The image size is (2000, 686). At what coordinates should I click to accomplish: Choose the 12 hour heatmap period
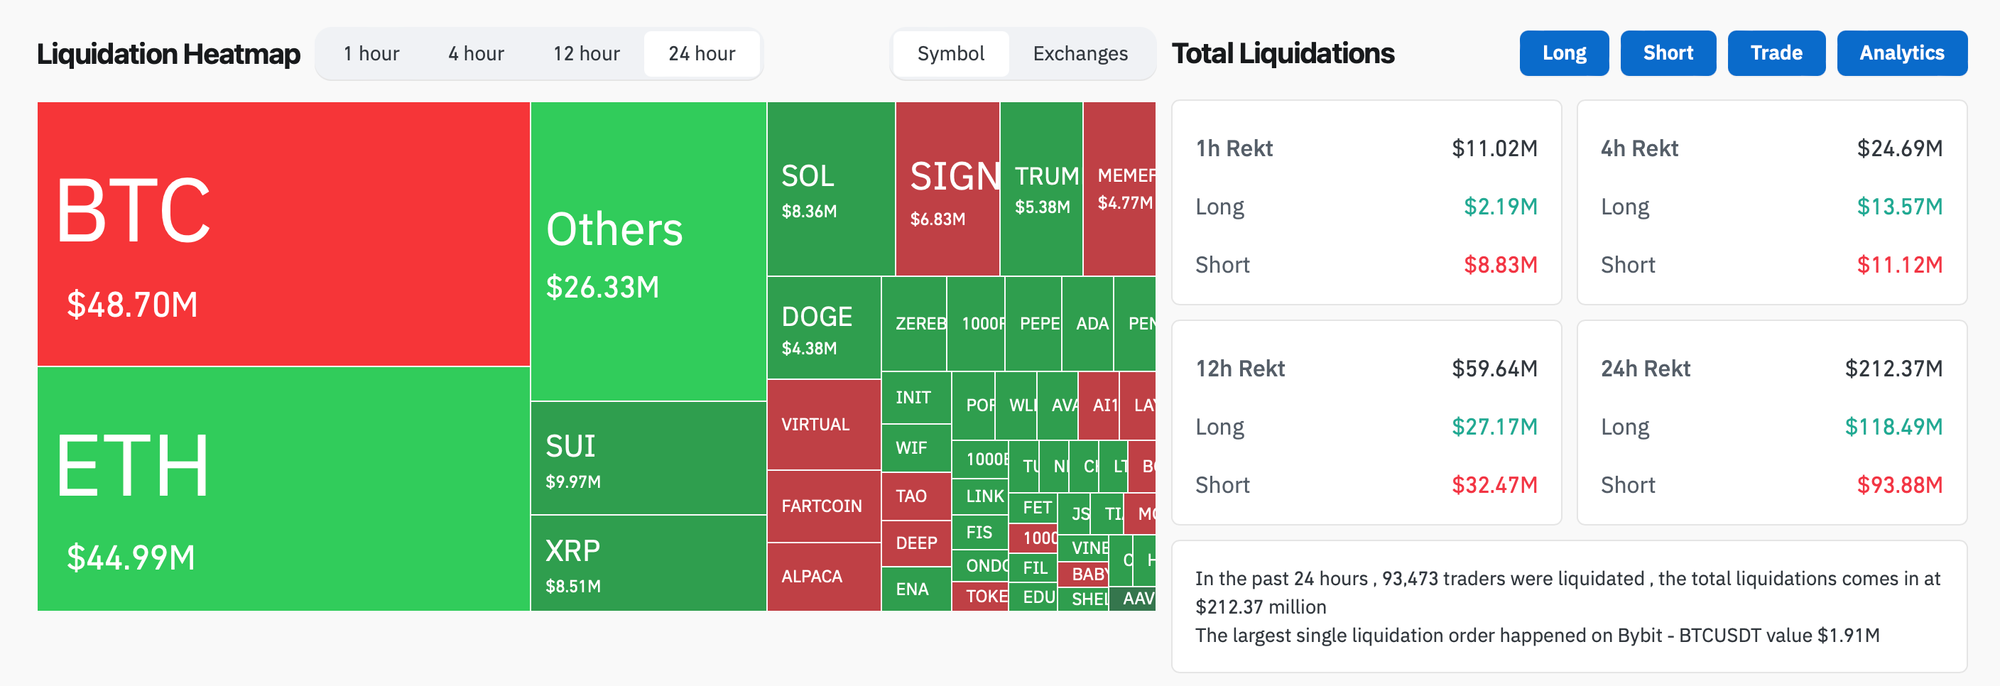tap(586, 54)
